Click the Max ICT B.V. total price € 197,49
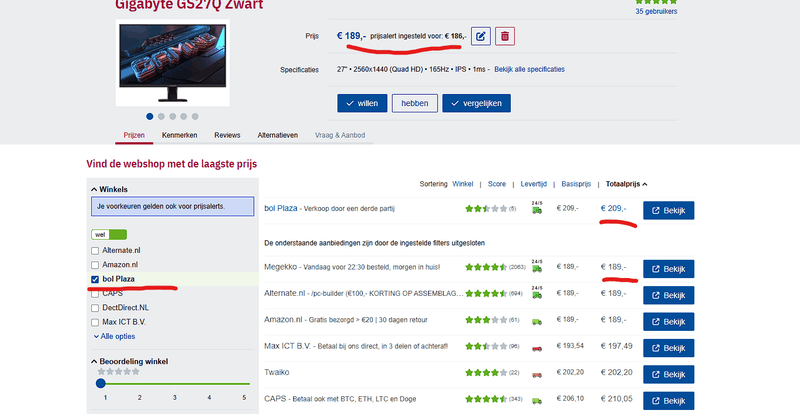Screen dimensions: 800x414 pyautogui.click(x=616, y=346)
